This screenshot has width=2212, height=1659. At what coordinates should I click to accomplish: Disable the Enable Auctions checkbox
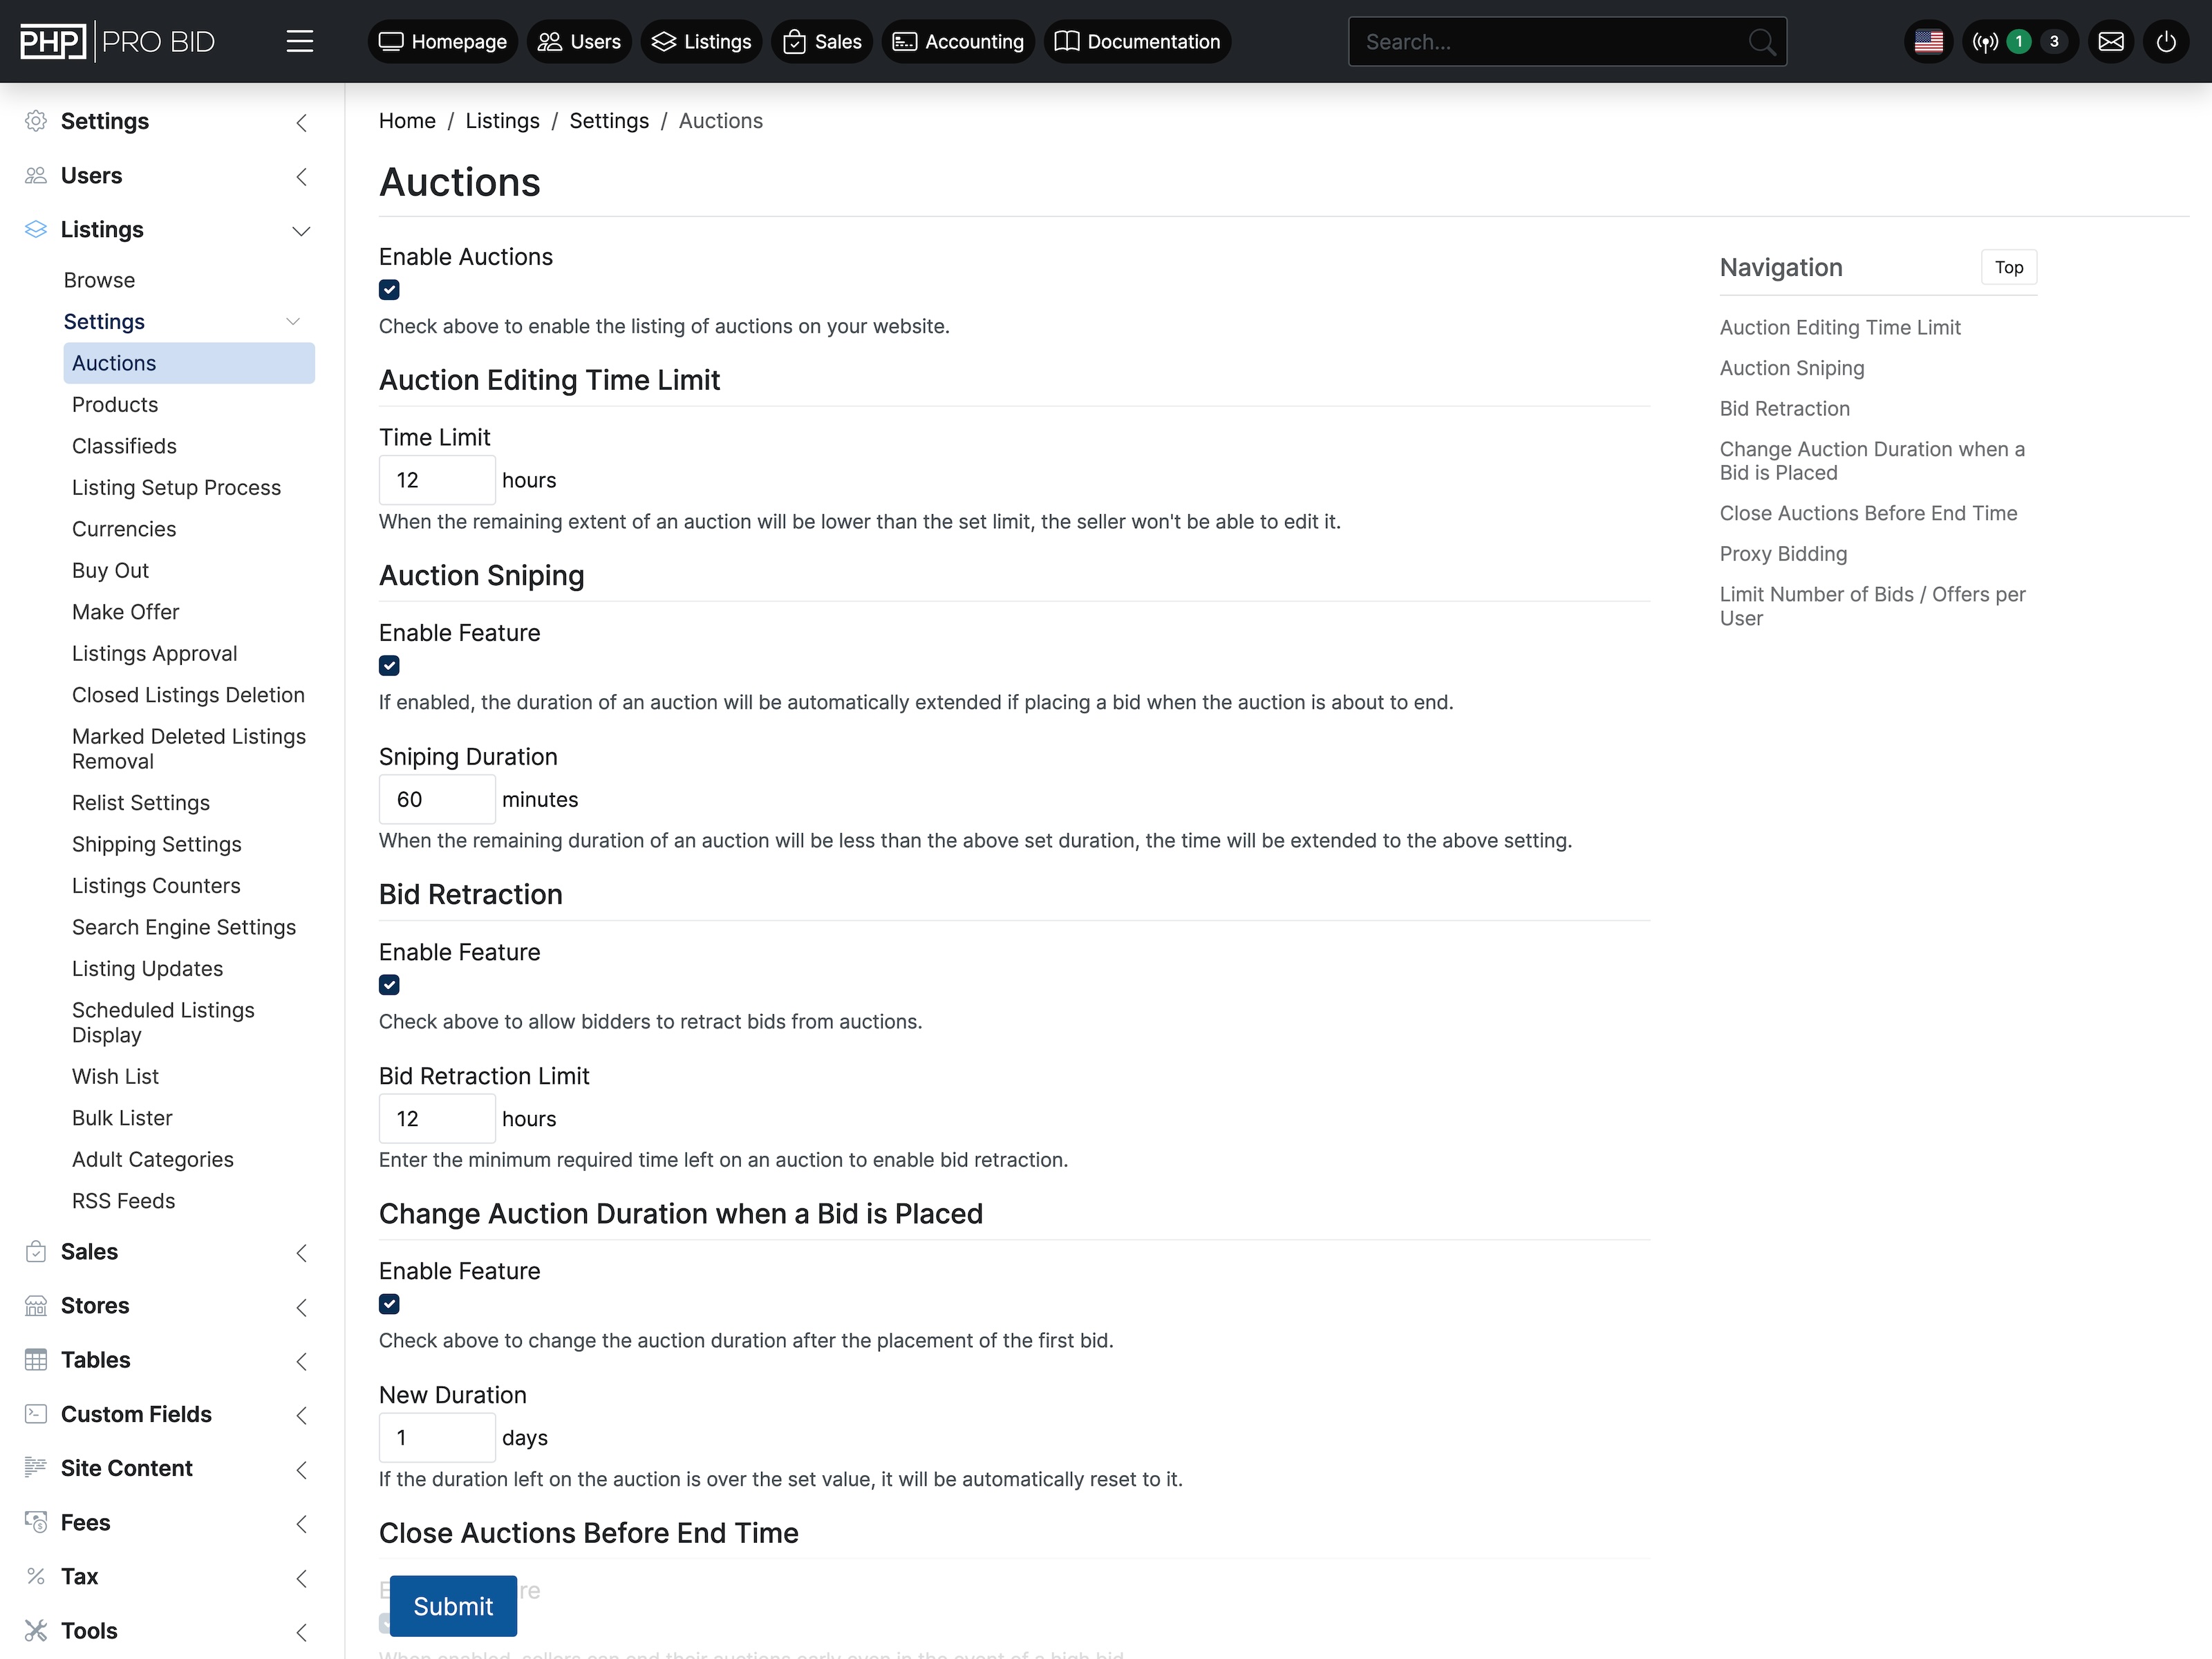pyautogui.click(x=389, y=289)
